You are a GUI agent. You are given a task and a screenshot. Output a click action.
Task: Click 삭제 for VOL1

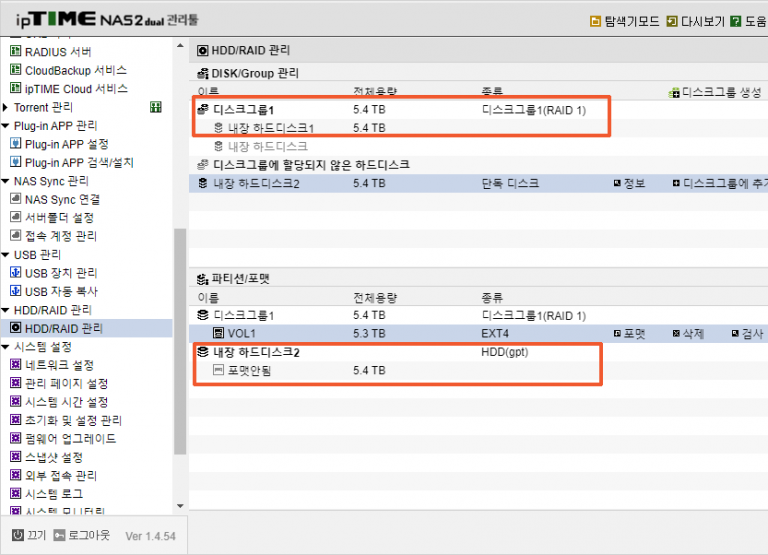pos(688,334)
